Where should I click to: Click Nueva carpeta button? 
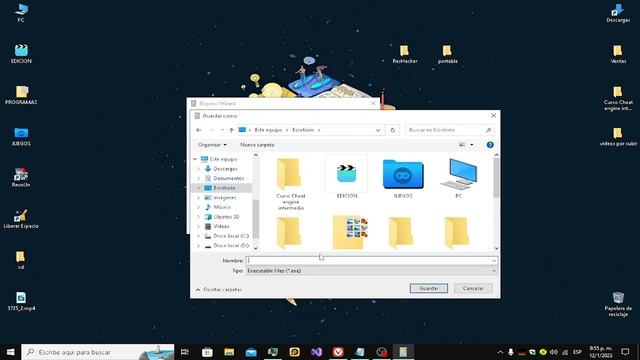pos(257,144)
